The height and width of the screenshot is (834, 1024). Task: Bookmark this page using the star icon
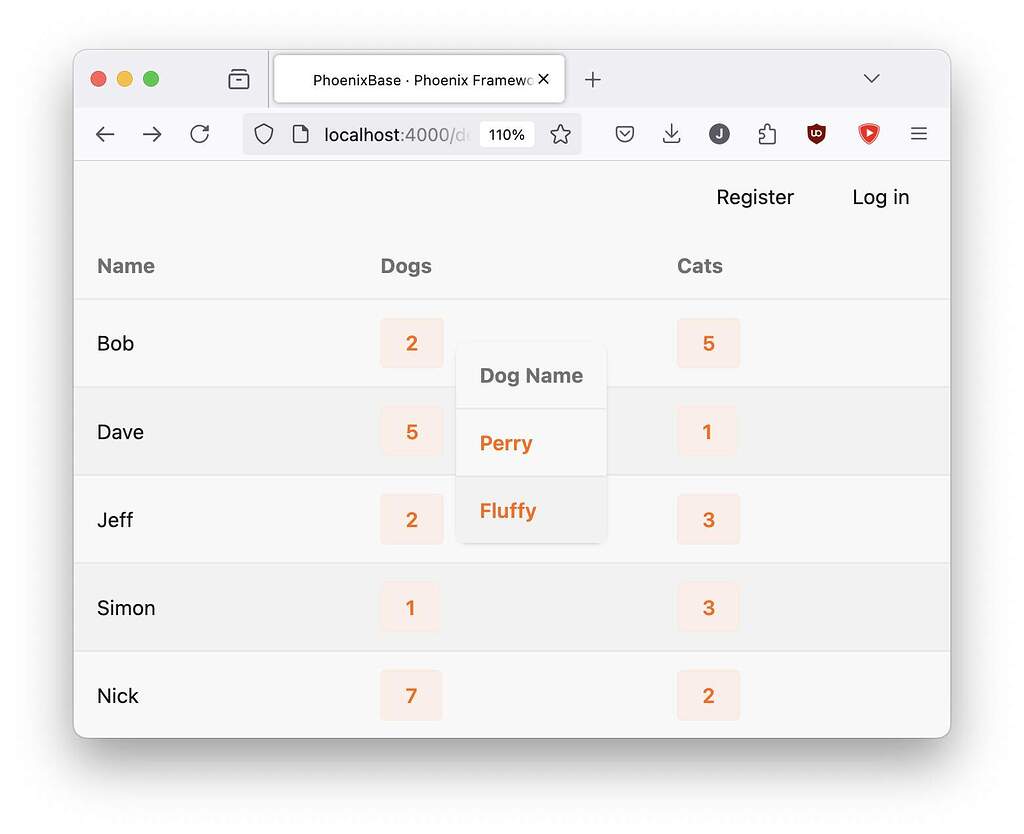tap(560, 133)
